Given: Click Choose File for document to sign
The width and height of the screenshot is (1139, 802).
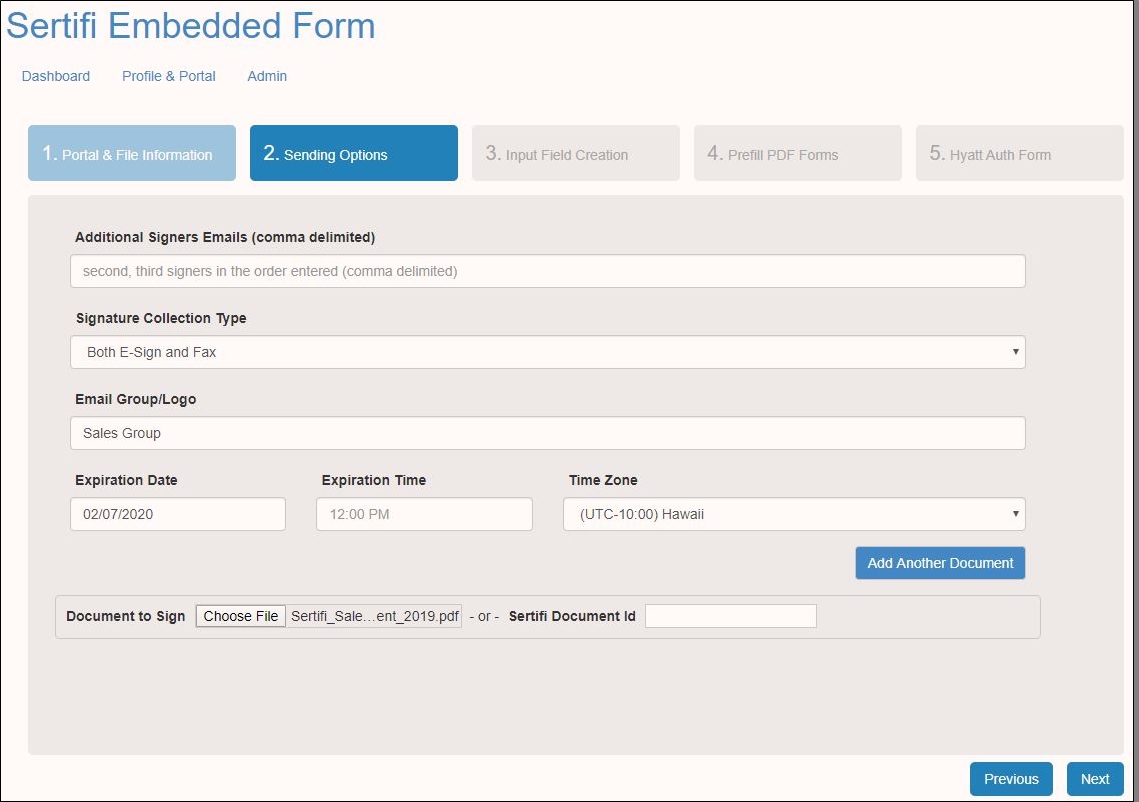Looking at the screenshot, I should click(x=240, y=616).
